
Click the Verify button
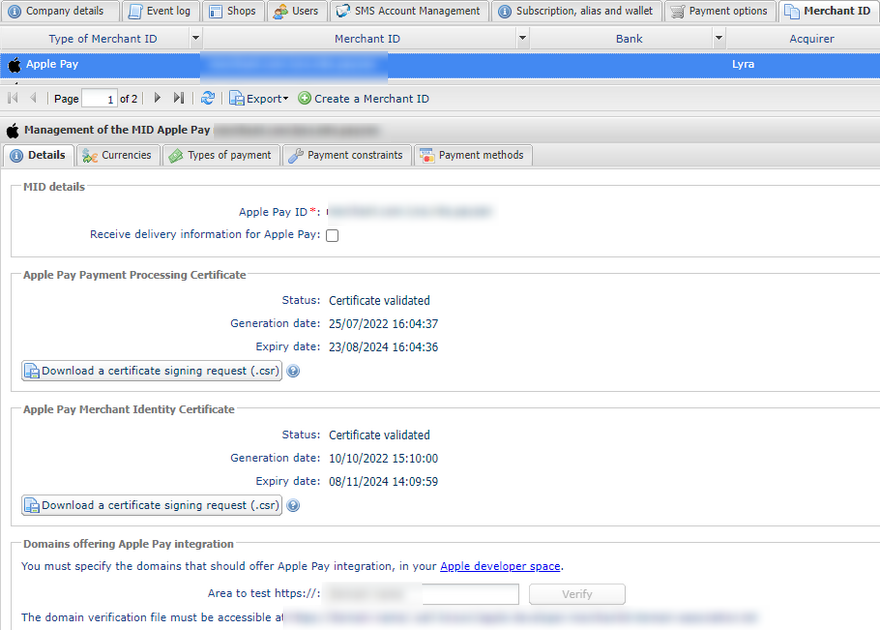pos(577,594)
